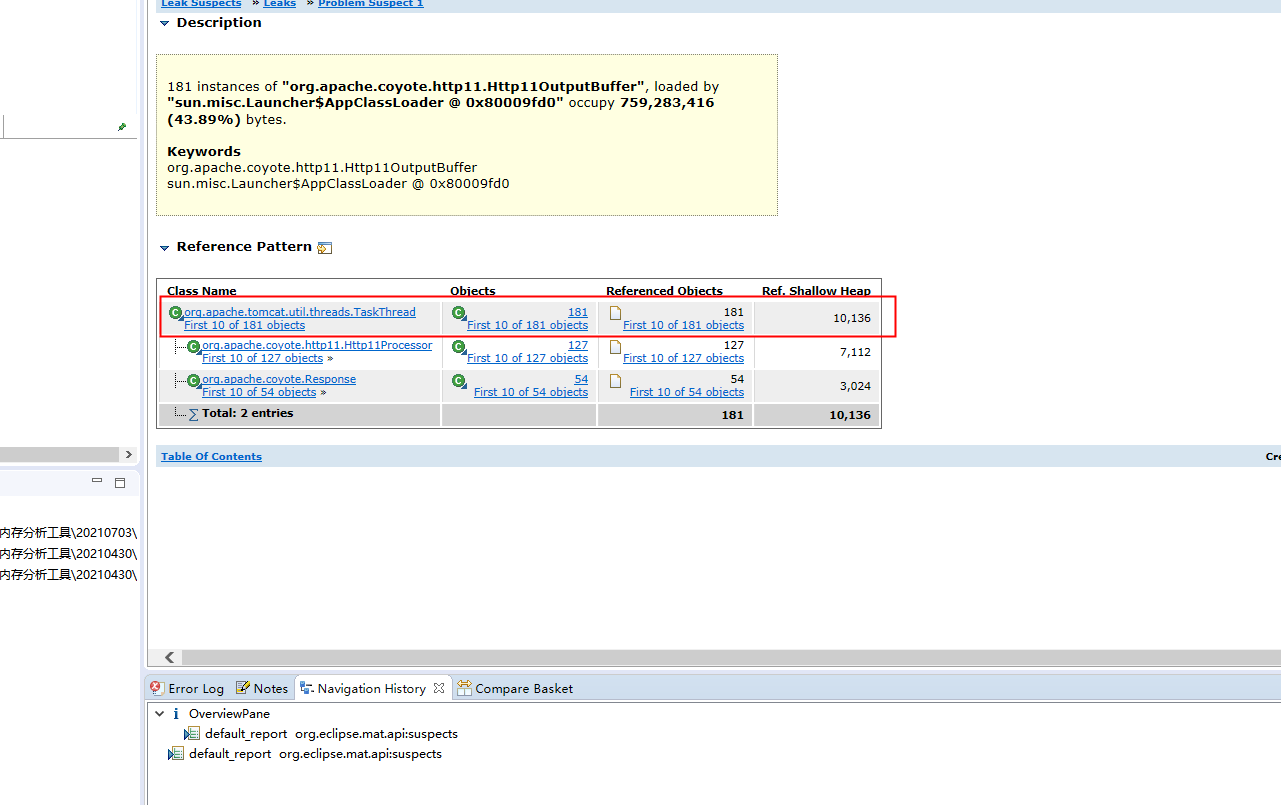The image size is (1281, 805).
Task: Collapse the Reference Pattern section
Action: point(164,247)
